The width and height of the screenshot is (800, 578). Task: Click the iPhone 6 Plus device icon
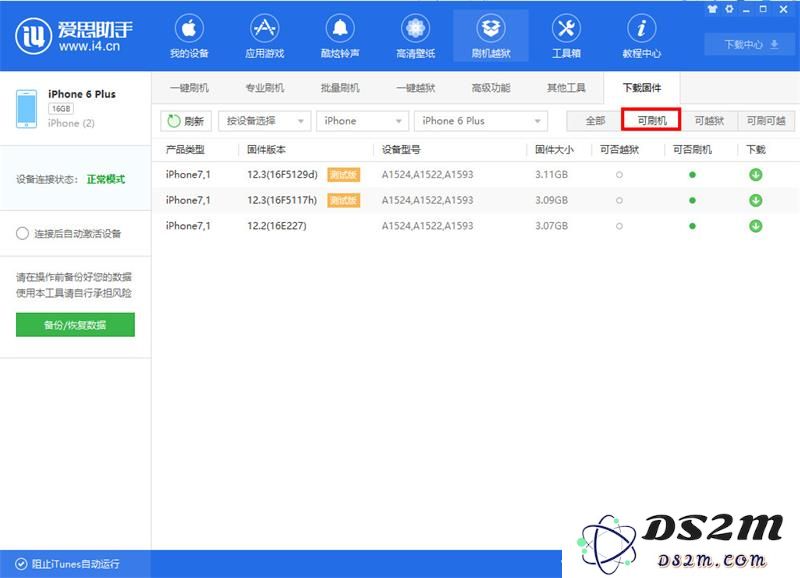tap(27, 109)
